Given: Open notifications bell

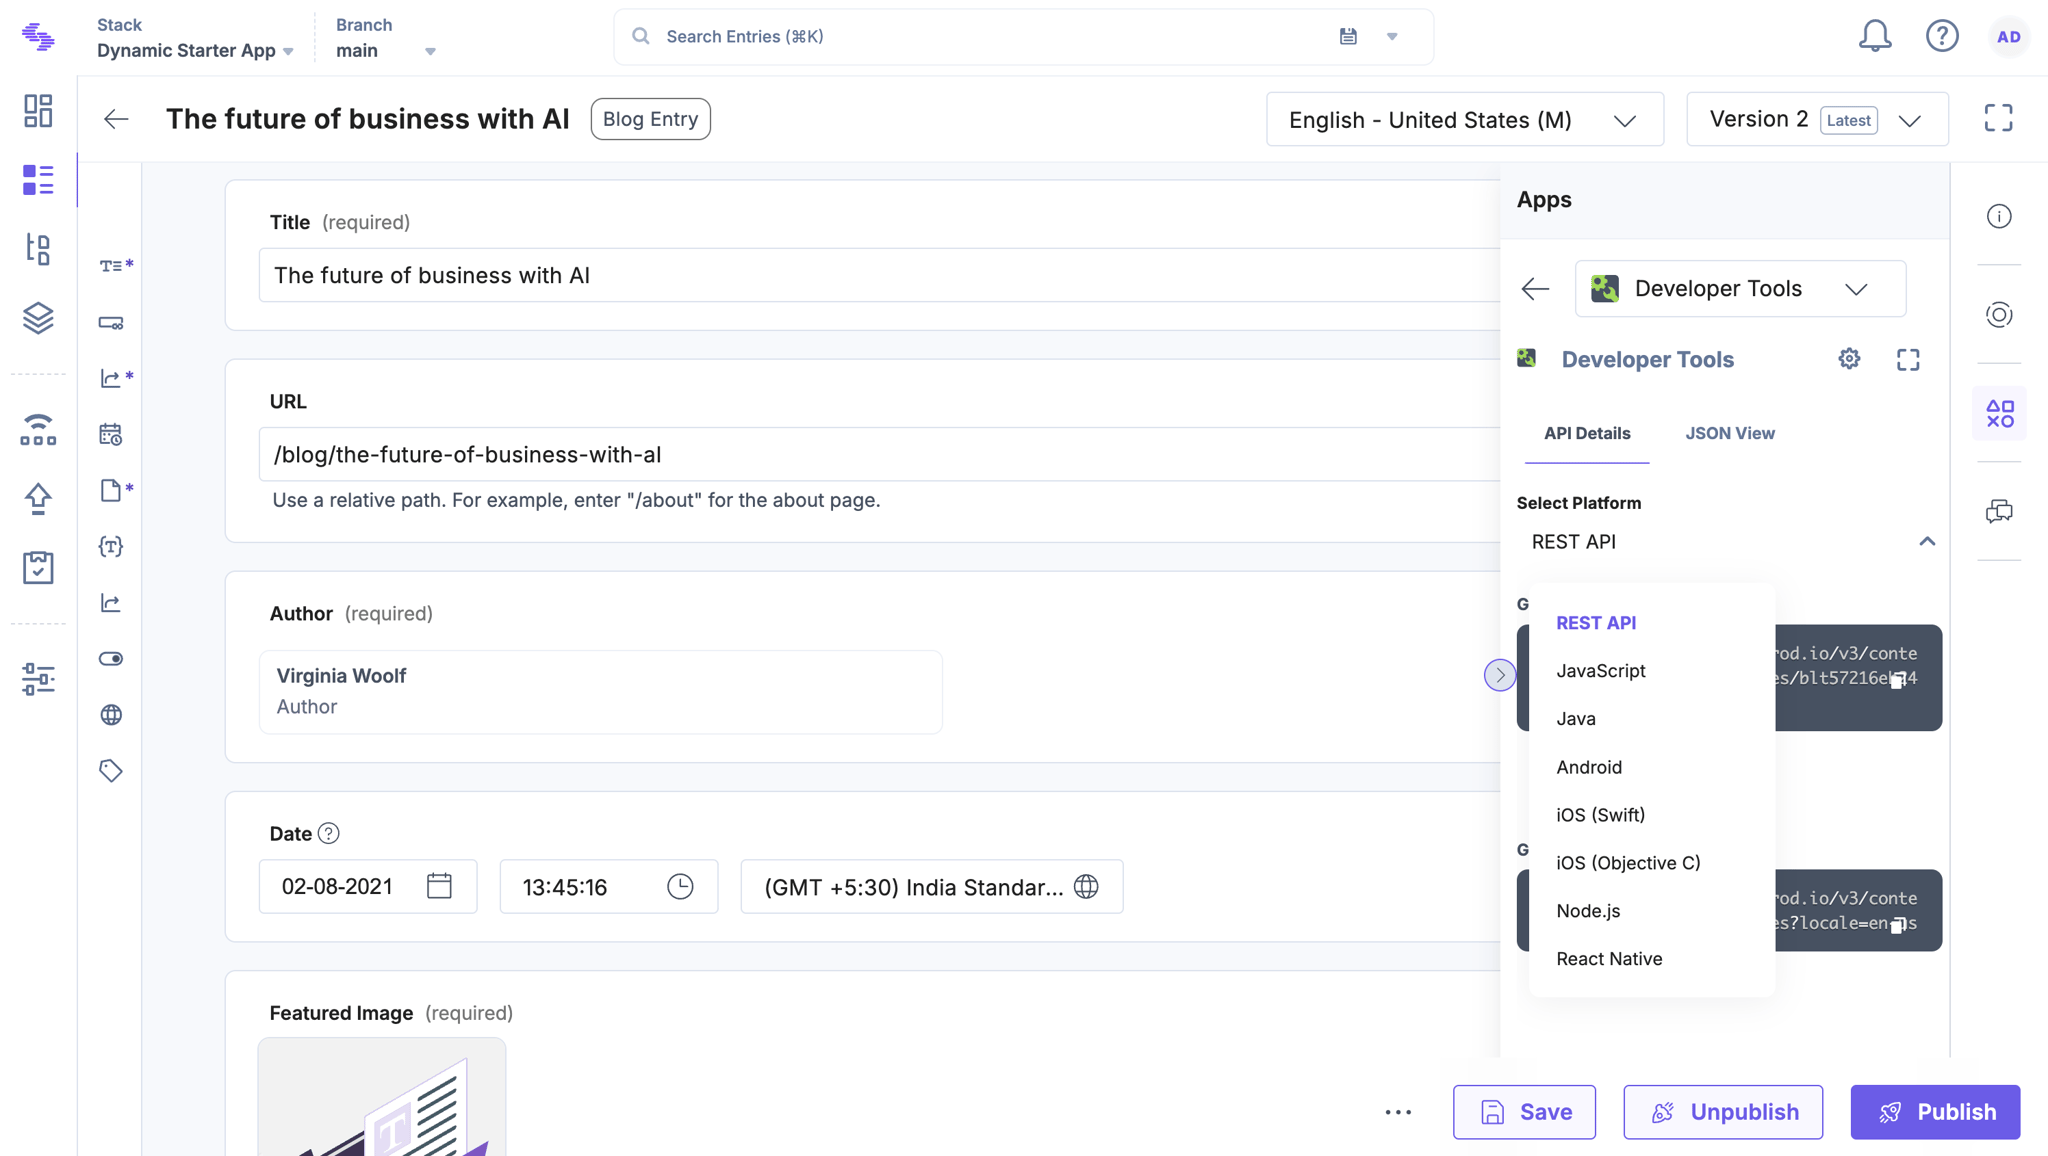Looking at the screenshot, I should click(x=1875, y=36).
